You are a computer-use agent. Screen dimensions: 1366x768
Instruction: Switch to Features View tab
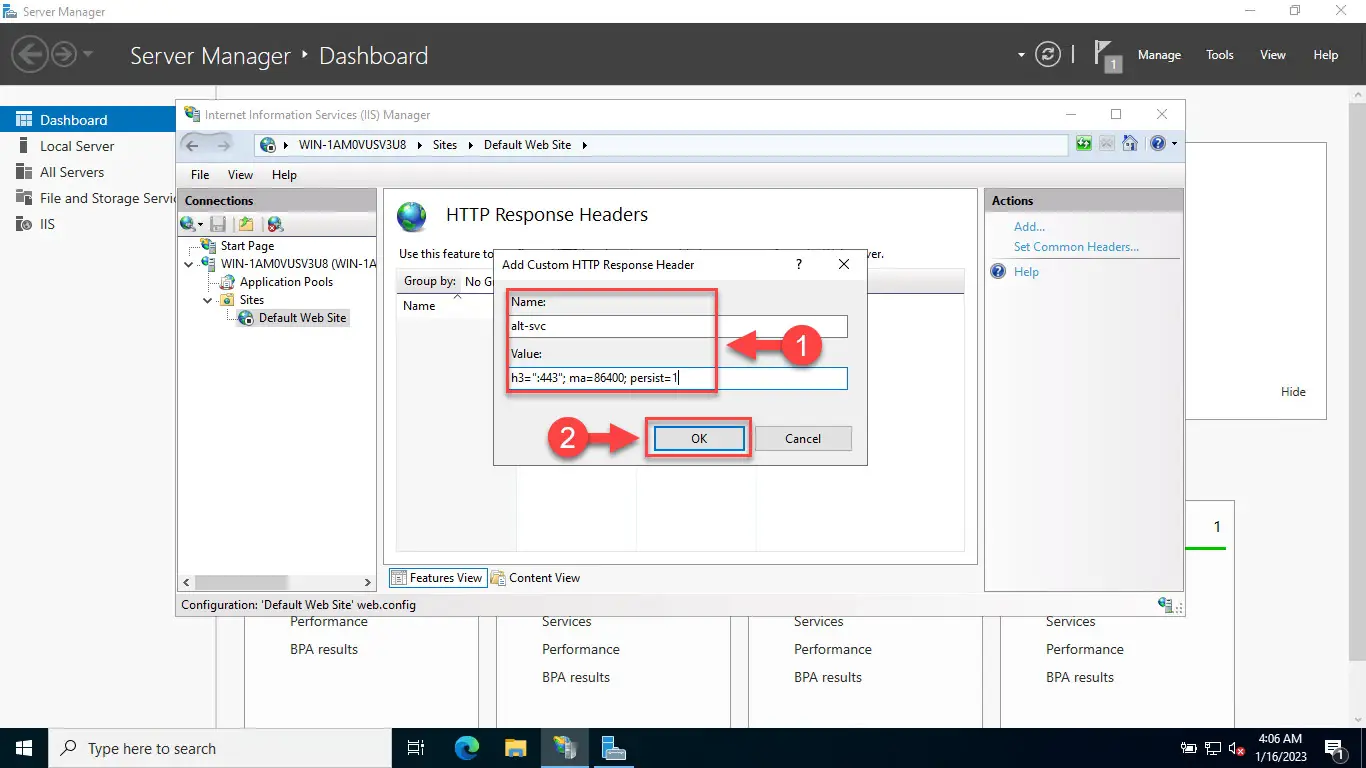(437, 578)
